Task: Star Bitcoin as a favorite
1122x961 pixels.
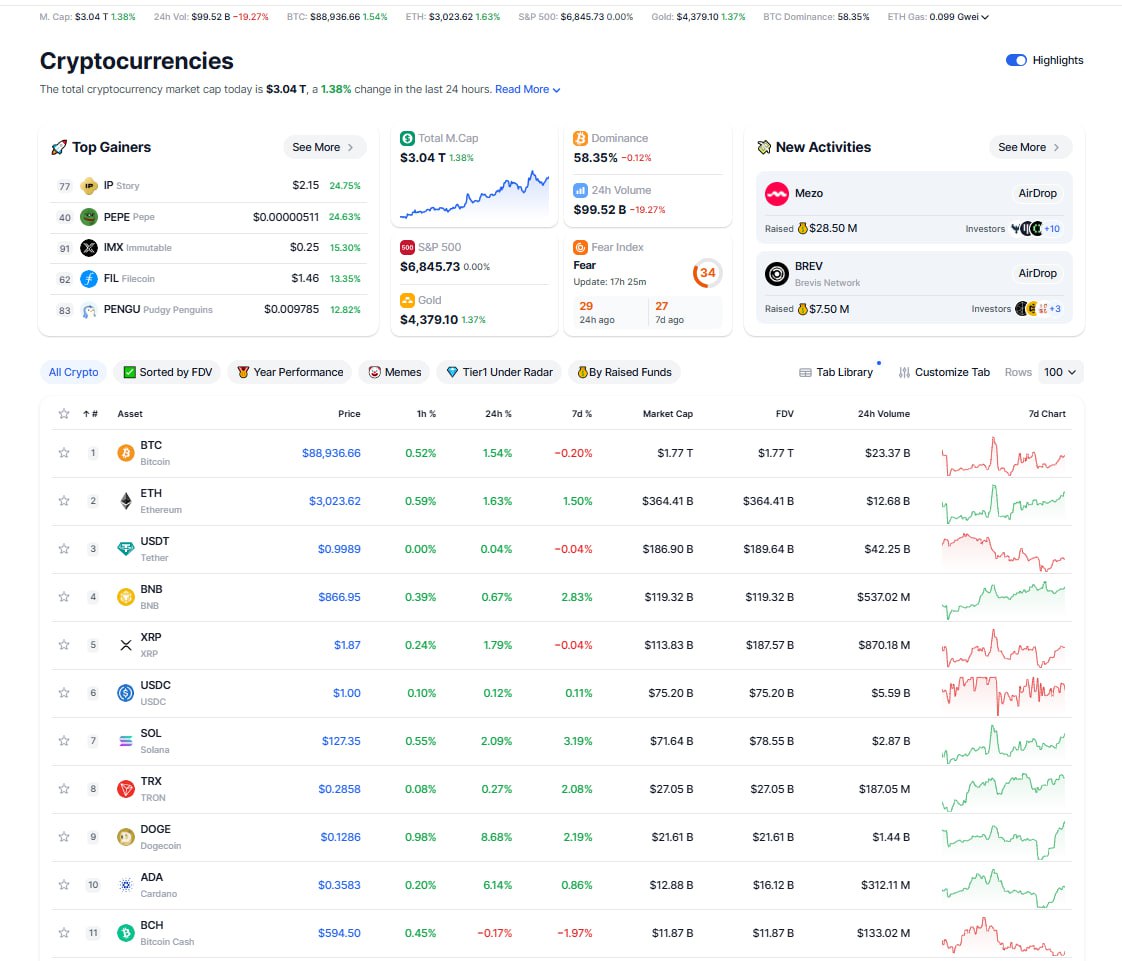Action: (64, 453)
